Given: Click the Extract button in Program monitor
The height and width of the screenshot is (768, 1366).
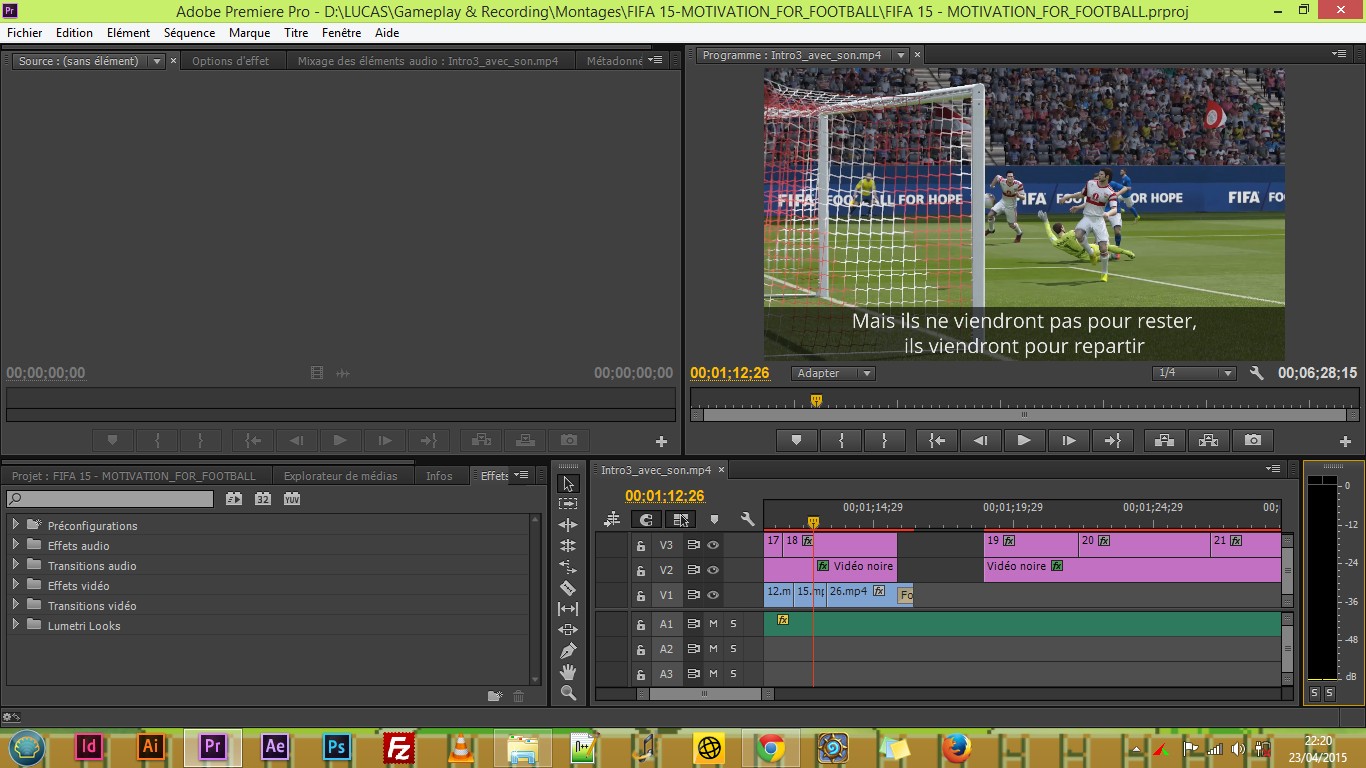Looking at the screenshot, I should coord(1208,440).
